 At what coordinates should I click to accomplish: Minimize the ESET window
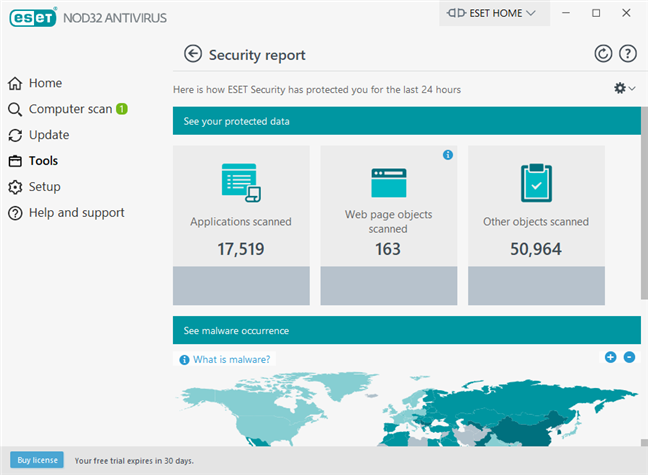pyautogui.click(x=566, y=13)
